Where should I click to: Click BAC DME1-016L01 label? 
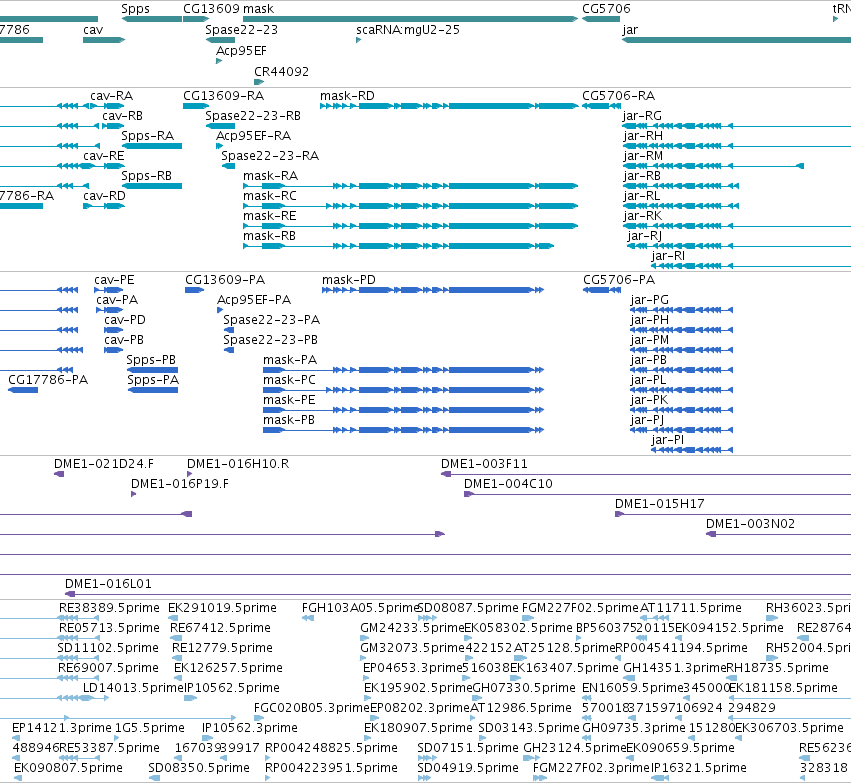[108, 584]
